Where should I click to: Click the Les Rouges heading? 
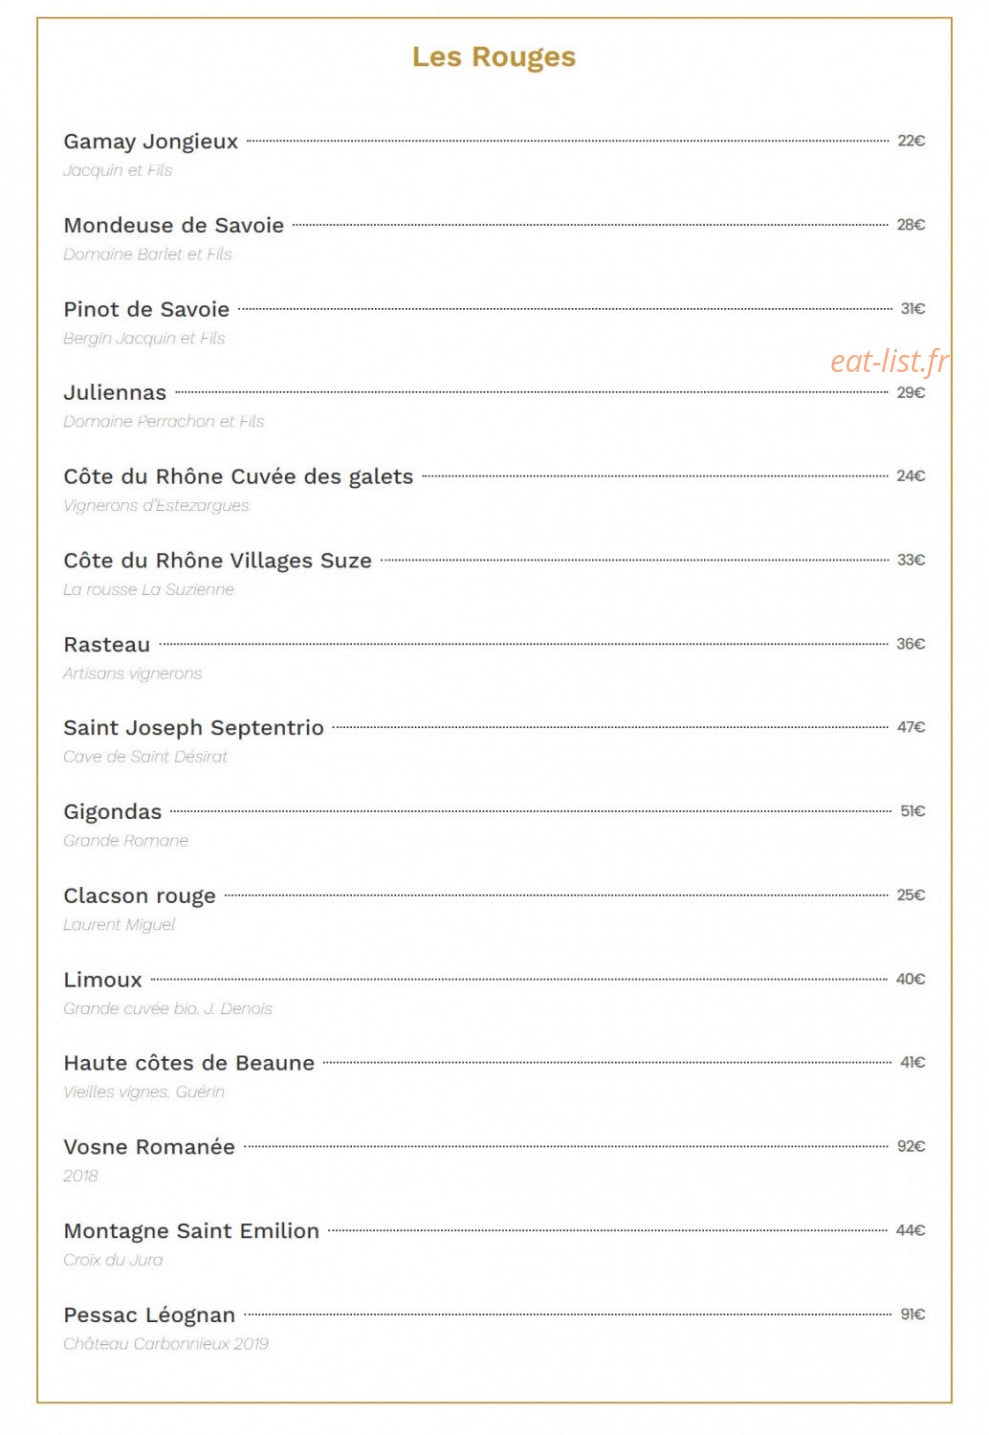494,57
